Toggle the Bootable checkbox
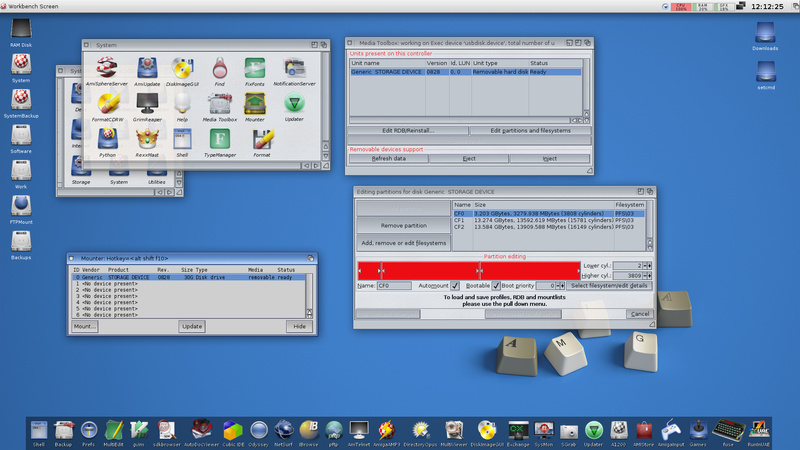The height and width of the screenshot is (450, 800). point(497,285)
